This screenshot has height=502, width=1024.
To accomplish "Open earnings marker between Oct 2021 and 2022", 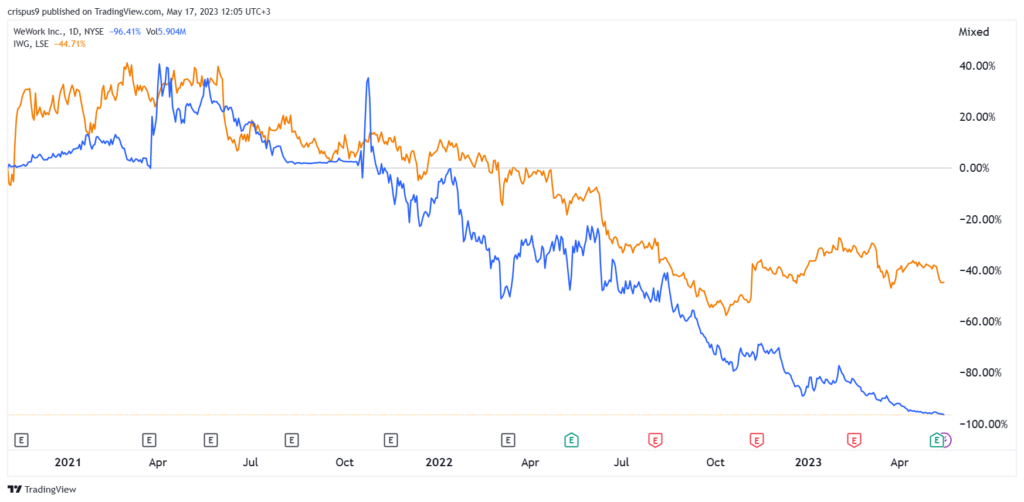I will pos(391,439).
